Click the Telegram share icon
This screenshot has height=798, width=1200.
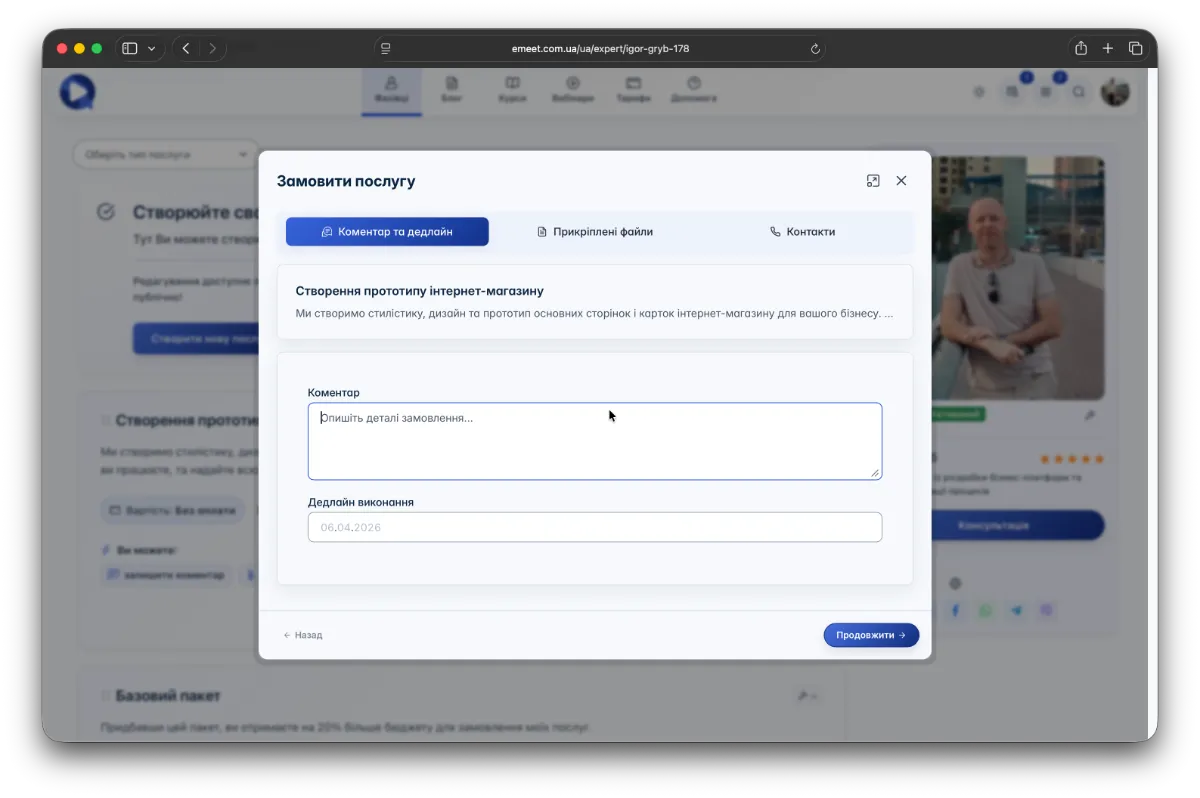click(1017, 610)
